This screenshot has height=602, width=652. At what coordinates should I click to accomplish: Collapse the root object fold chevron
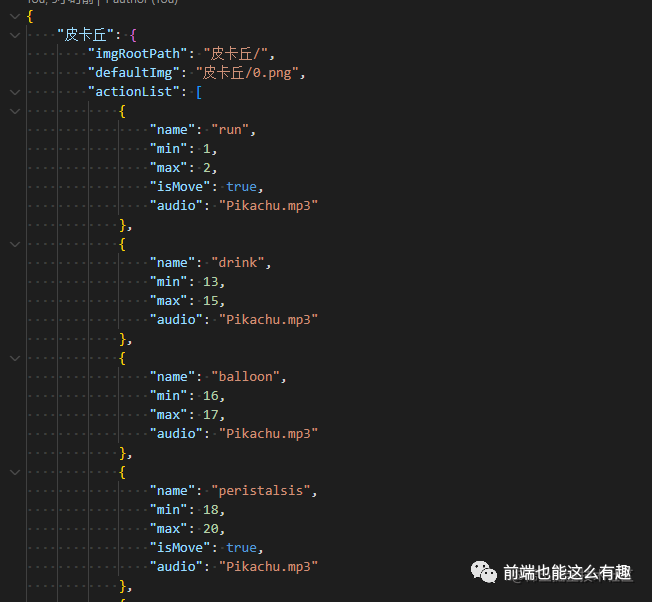coord(15,17)
